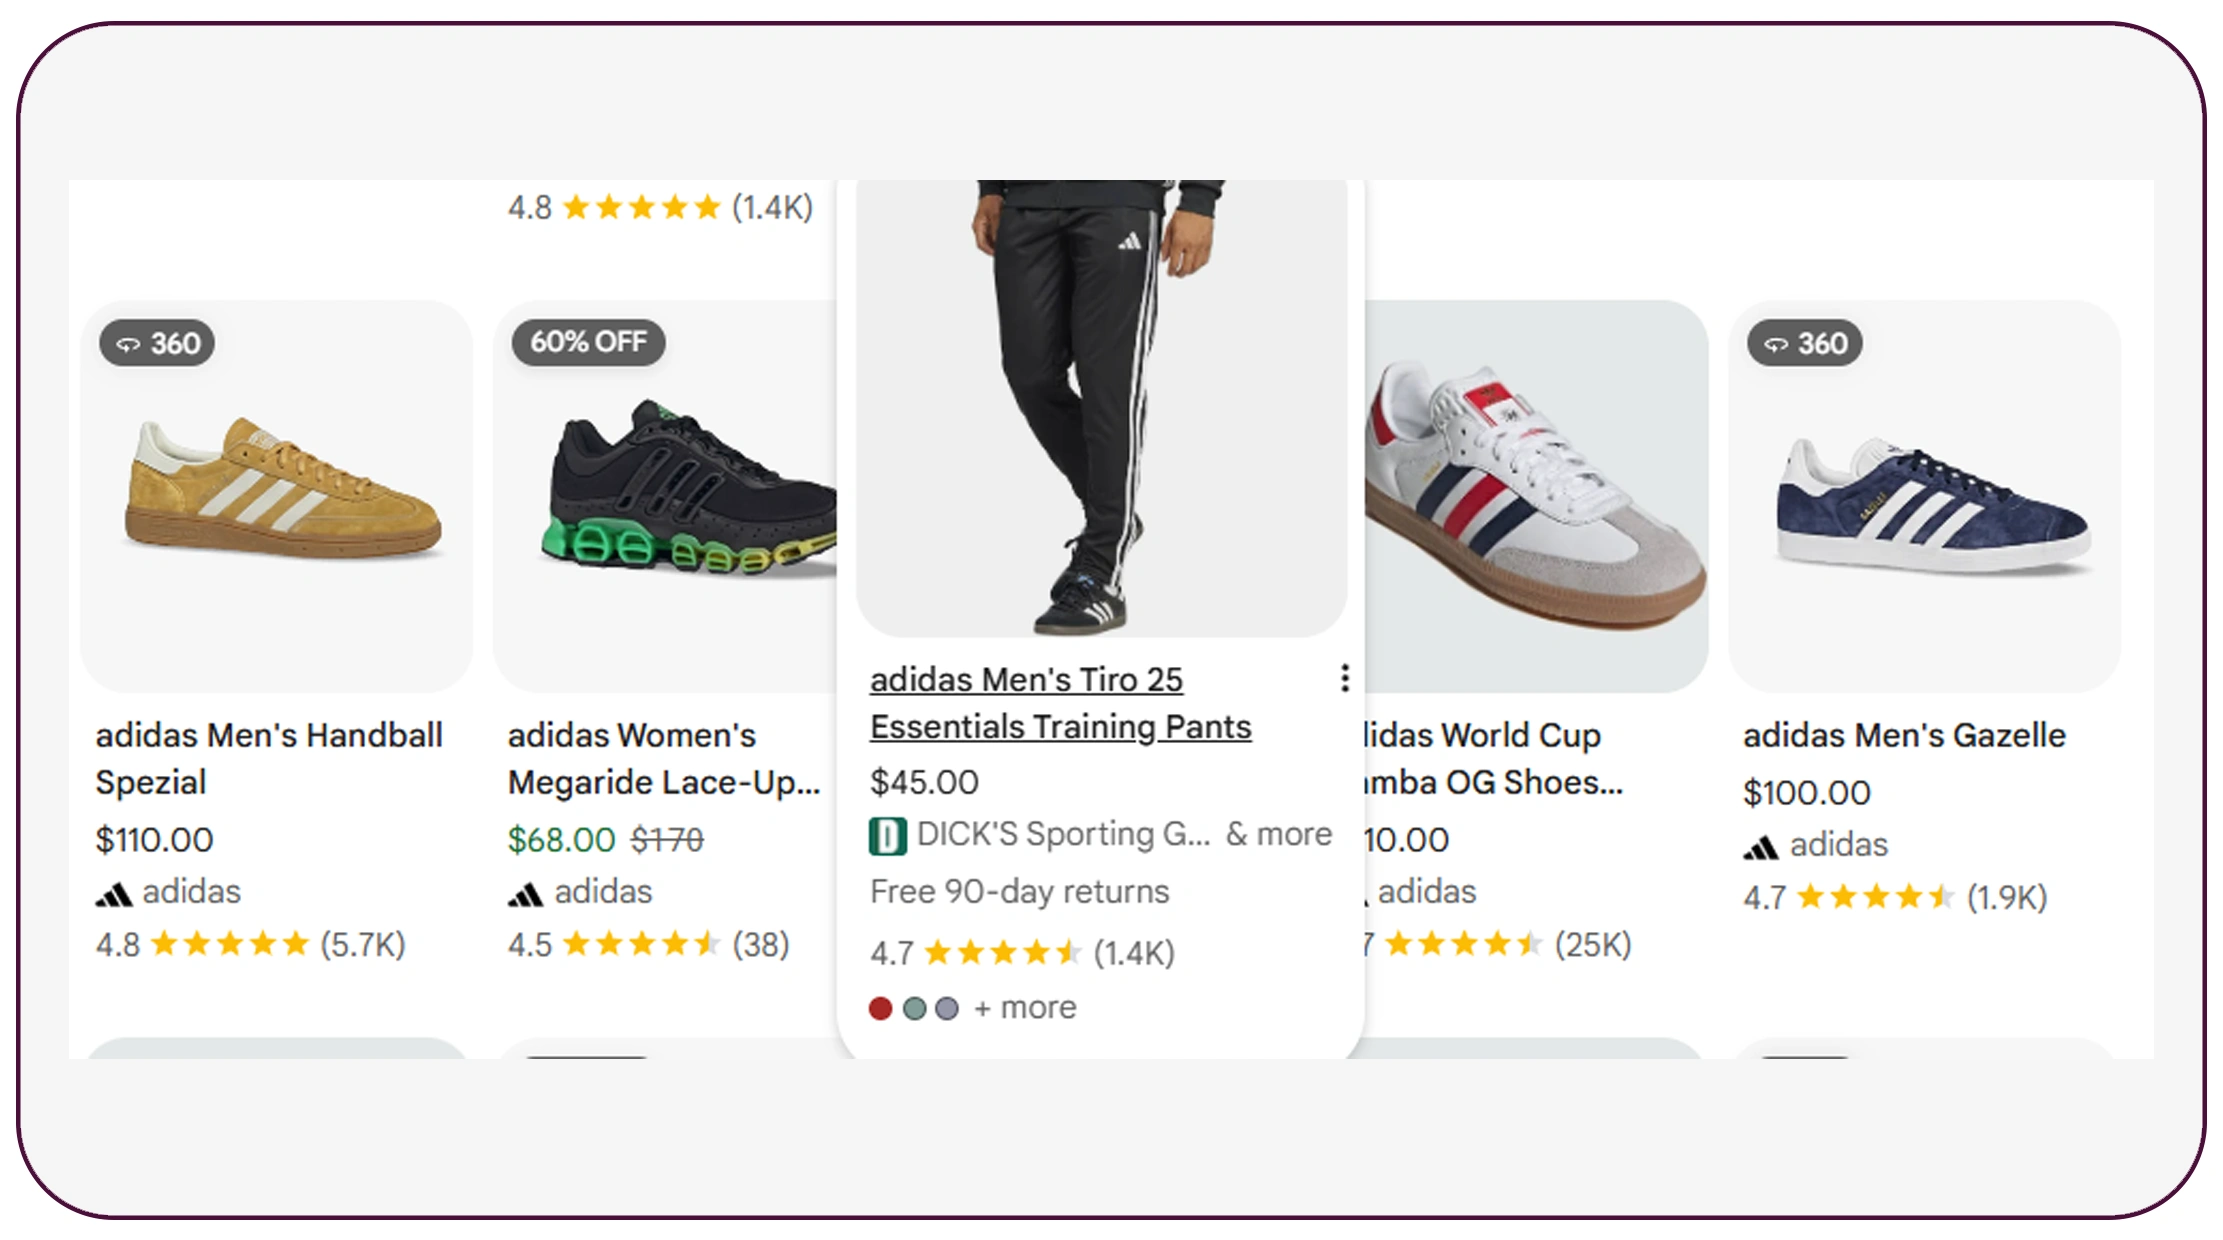The image size is (2223, 1240).
Task: Open the three-dot menu on Tiro 25 pants
Action: (x=1345, y=678)
